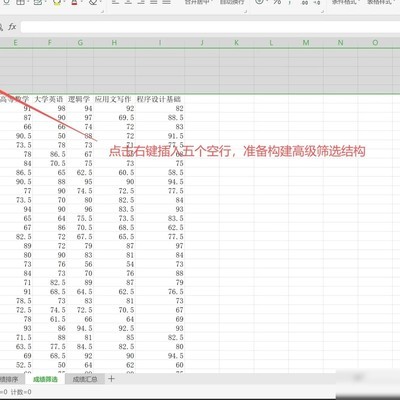
Task: Click the 高等数学 header cell
Action: [x=15, y=99]
